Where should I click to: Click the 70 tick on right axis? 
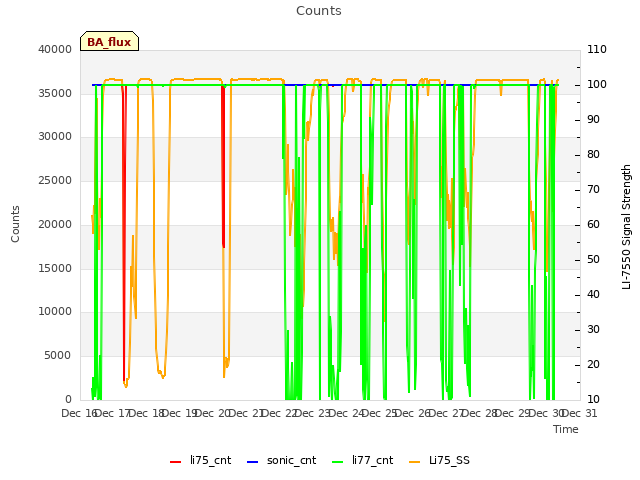coord(593,190)
